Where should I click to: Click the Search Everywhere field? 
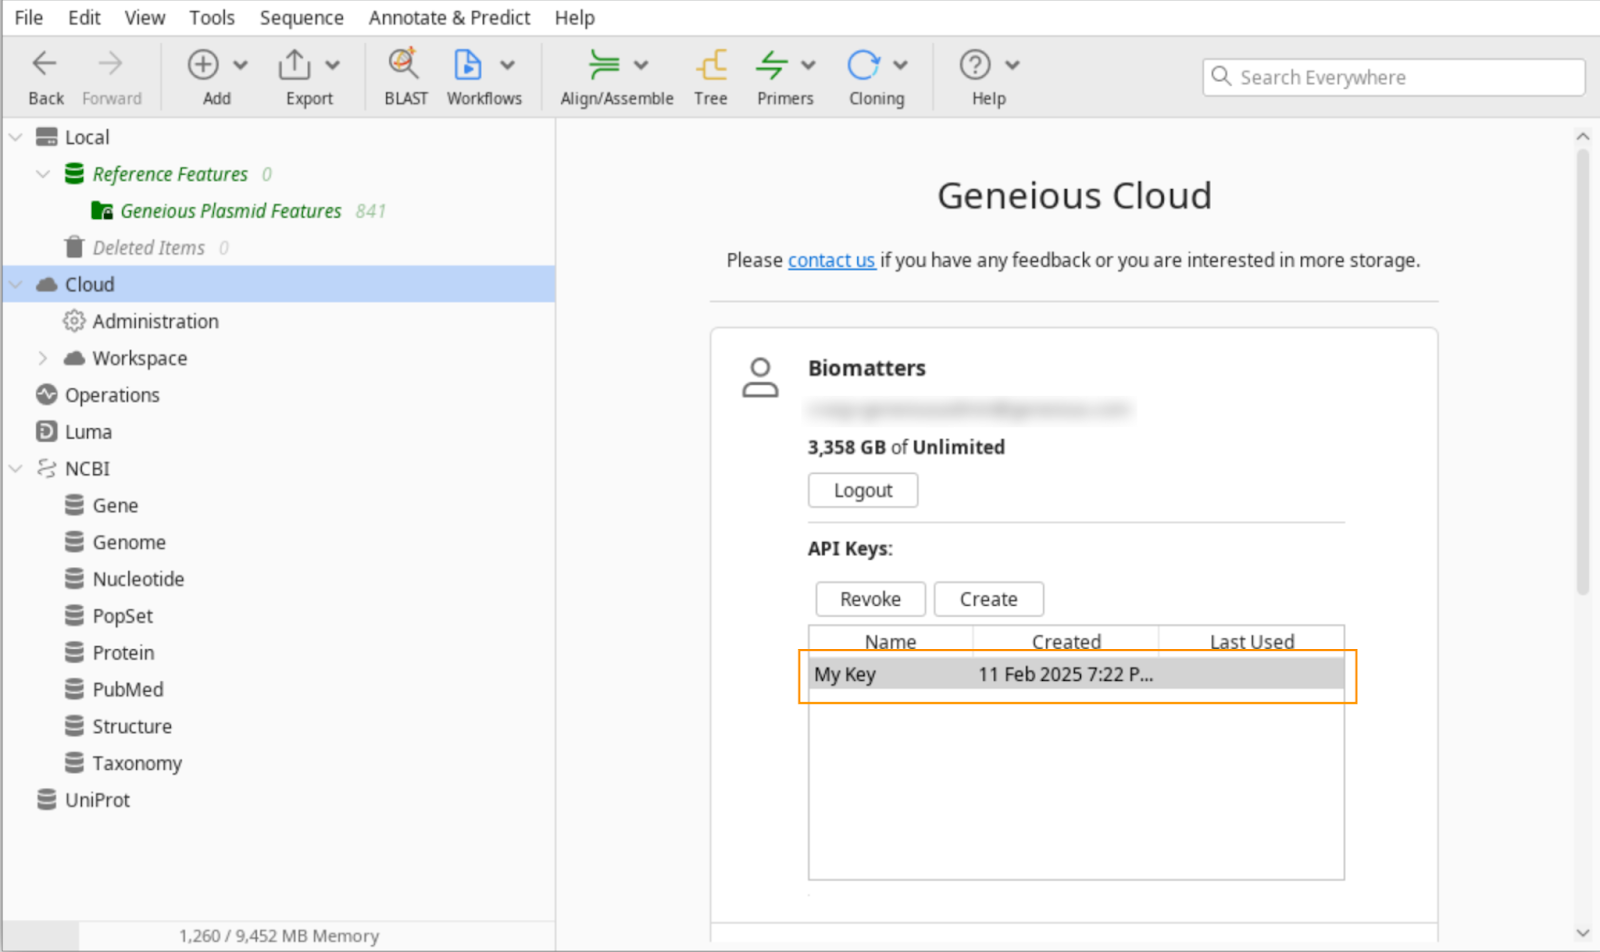click(1393, 78)
